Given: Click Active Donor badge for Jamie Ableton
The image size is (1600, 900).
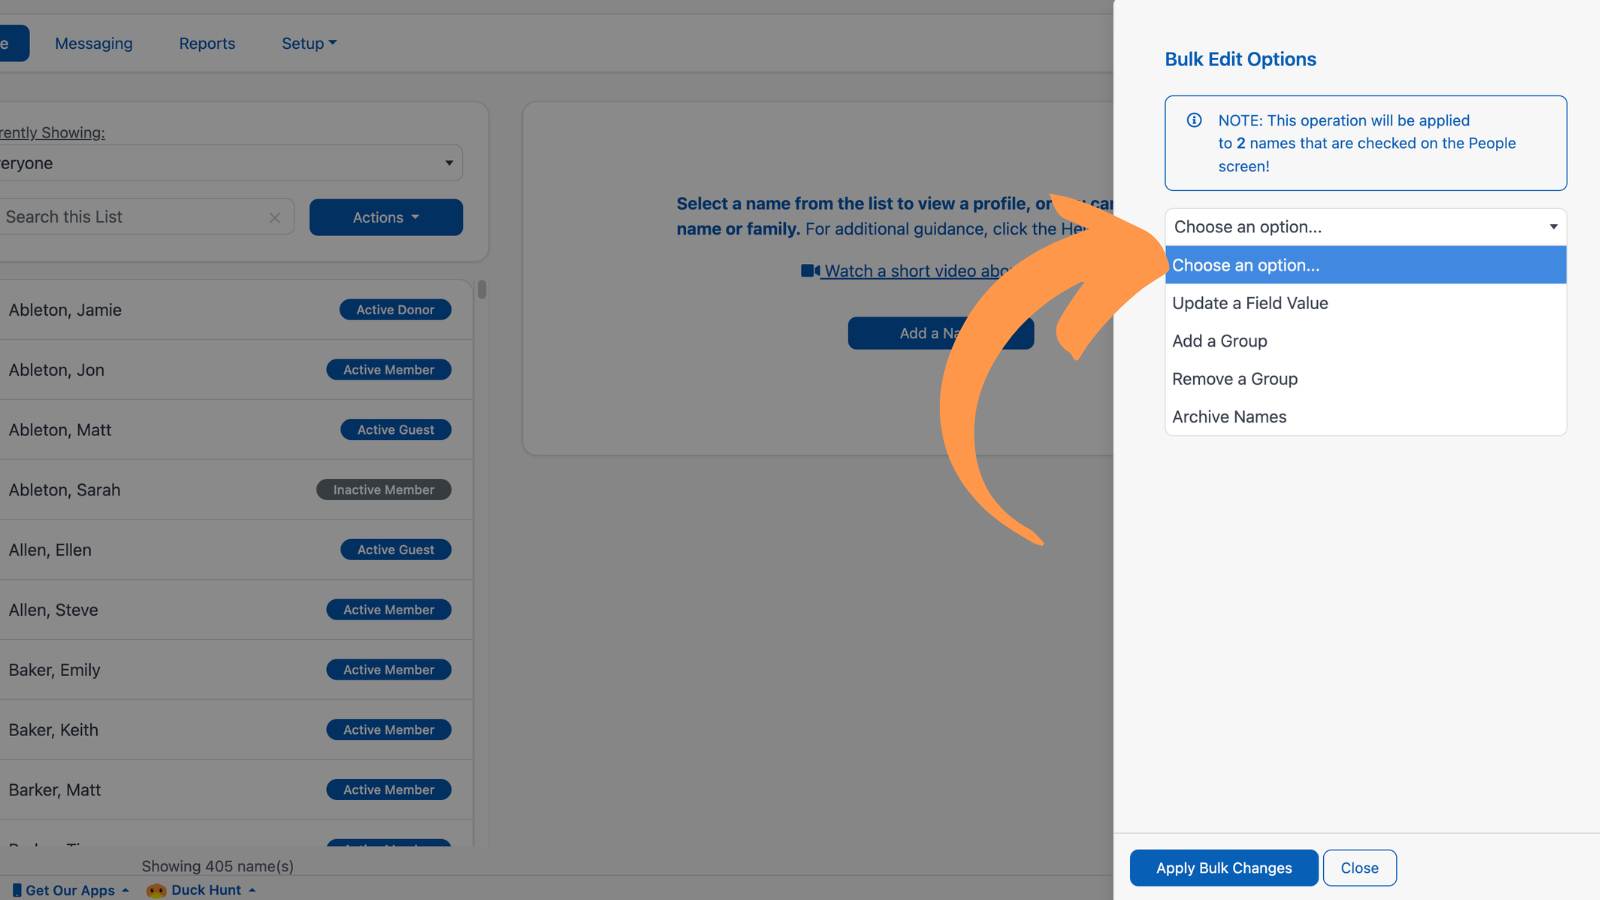Looking at the screenshot, I should 395,310.
